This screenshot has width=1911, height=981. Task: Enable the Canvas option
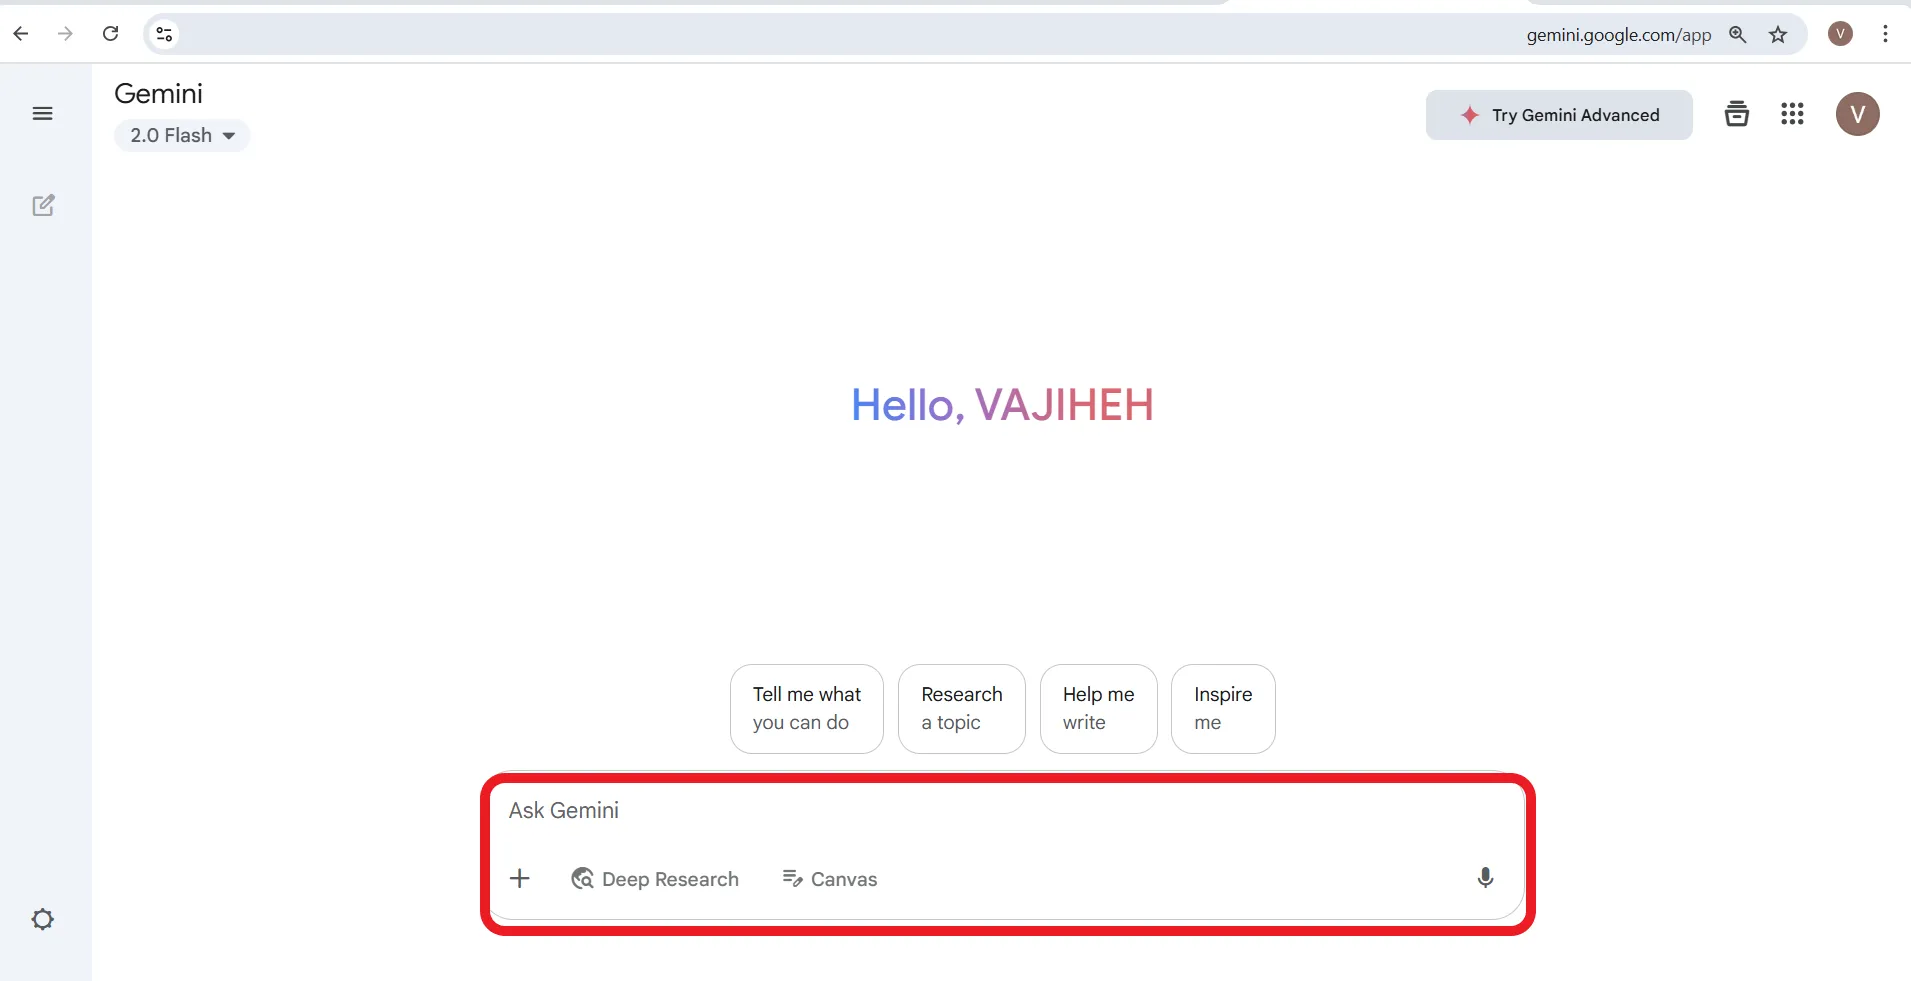pos(830,879)
